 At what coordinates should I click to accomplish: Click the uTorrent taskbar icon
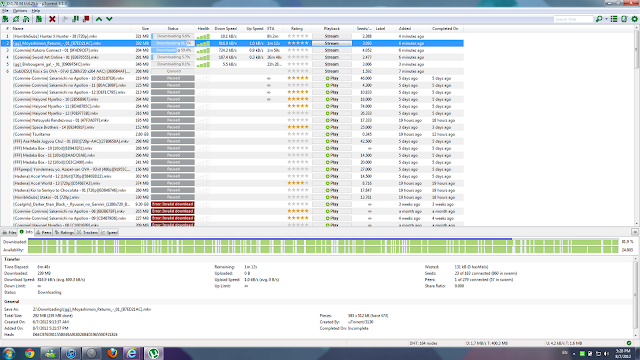[x=153, y=353]
